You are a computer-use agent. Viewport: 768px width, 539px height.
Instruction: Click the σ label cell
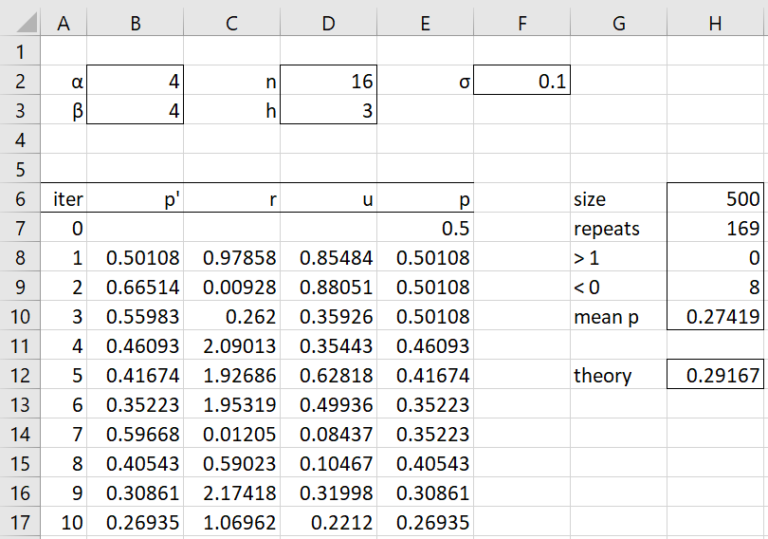coord(425,80)
